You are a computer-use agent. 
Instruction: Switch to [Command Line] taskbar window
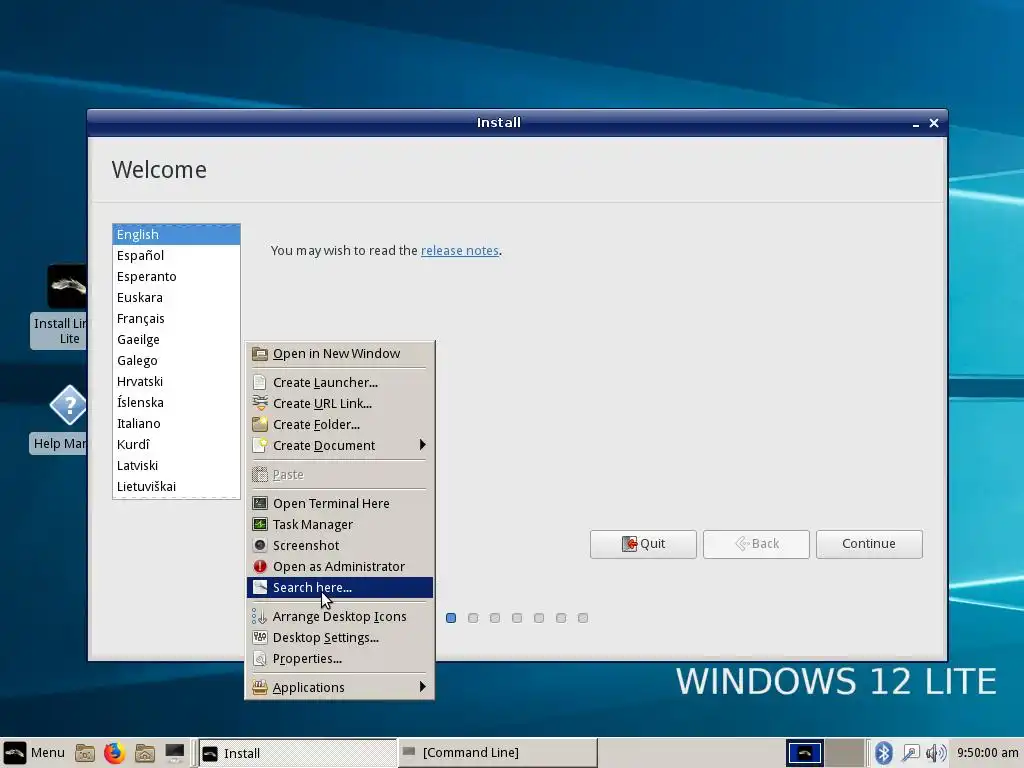pos(498,753)
